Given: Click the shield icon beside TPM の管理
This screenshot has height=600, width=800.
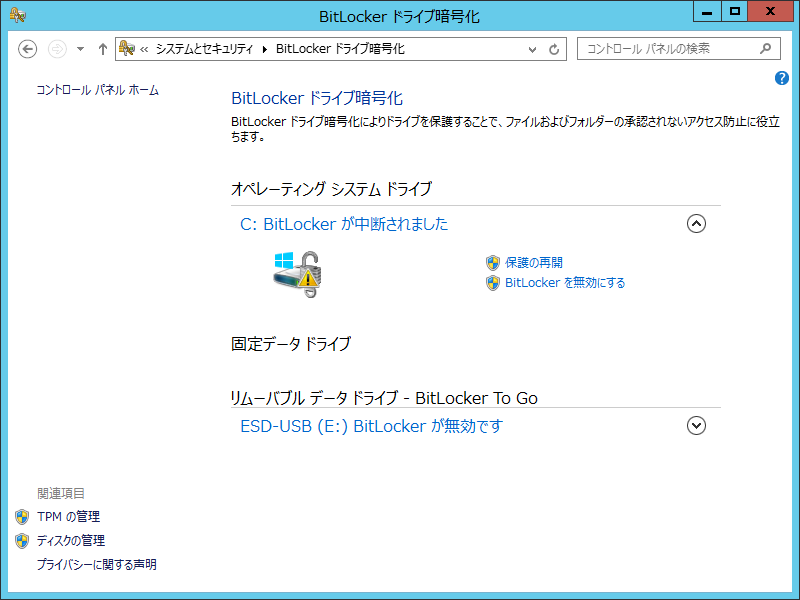Looking at the screenshot, I should (x=22, y=517).
